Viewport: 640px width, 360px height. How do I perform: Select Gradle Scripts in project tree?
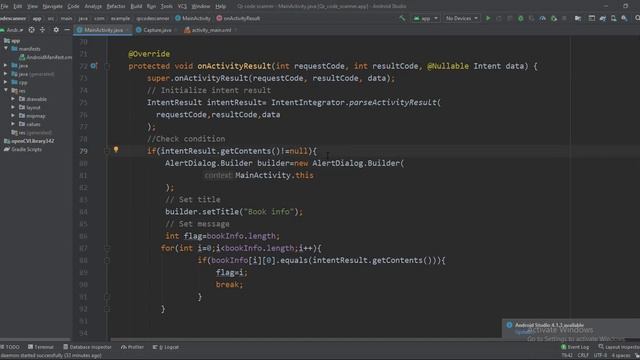click(x=23, y=149)
